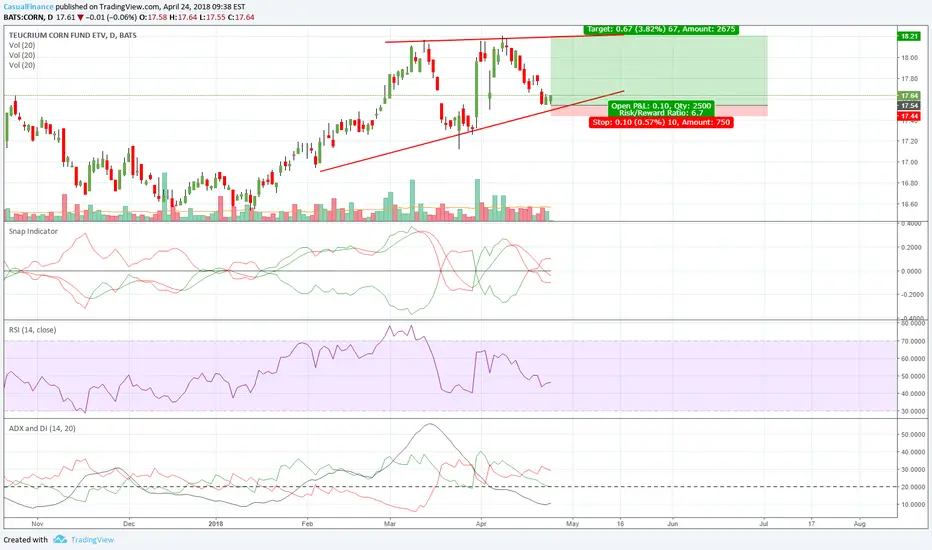932x550 pixels.
Task: Click the 17.00 price axis label
Action: 909,162
